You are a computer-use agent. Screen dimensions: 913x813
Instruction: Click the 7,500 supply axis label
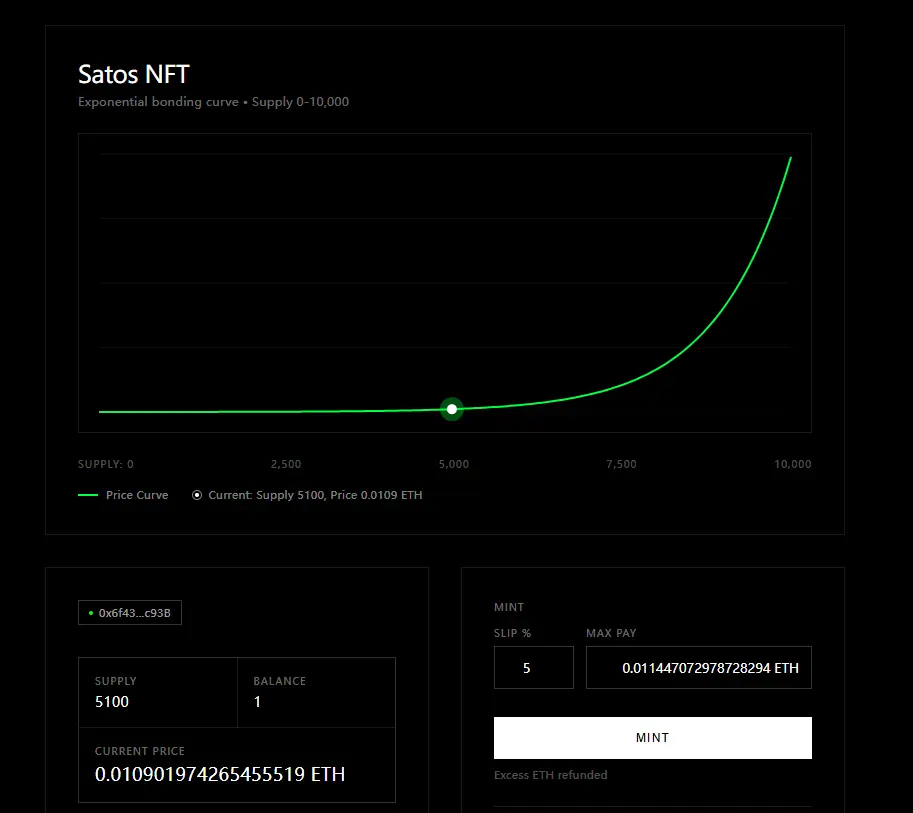click(621, 464)
